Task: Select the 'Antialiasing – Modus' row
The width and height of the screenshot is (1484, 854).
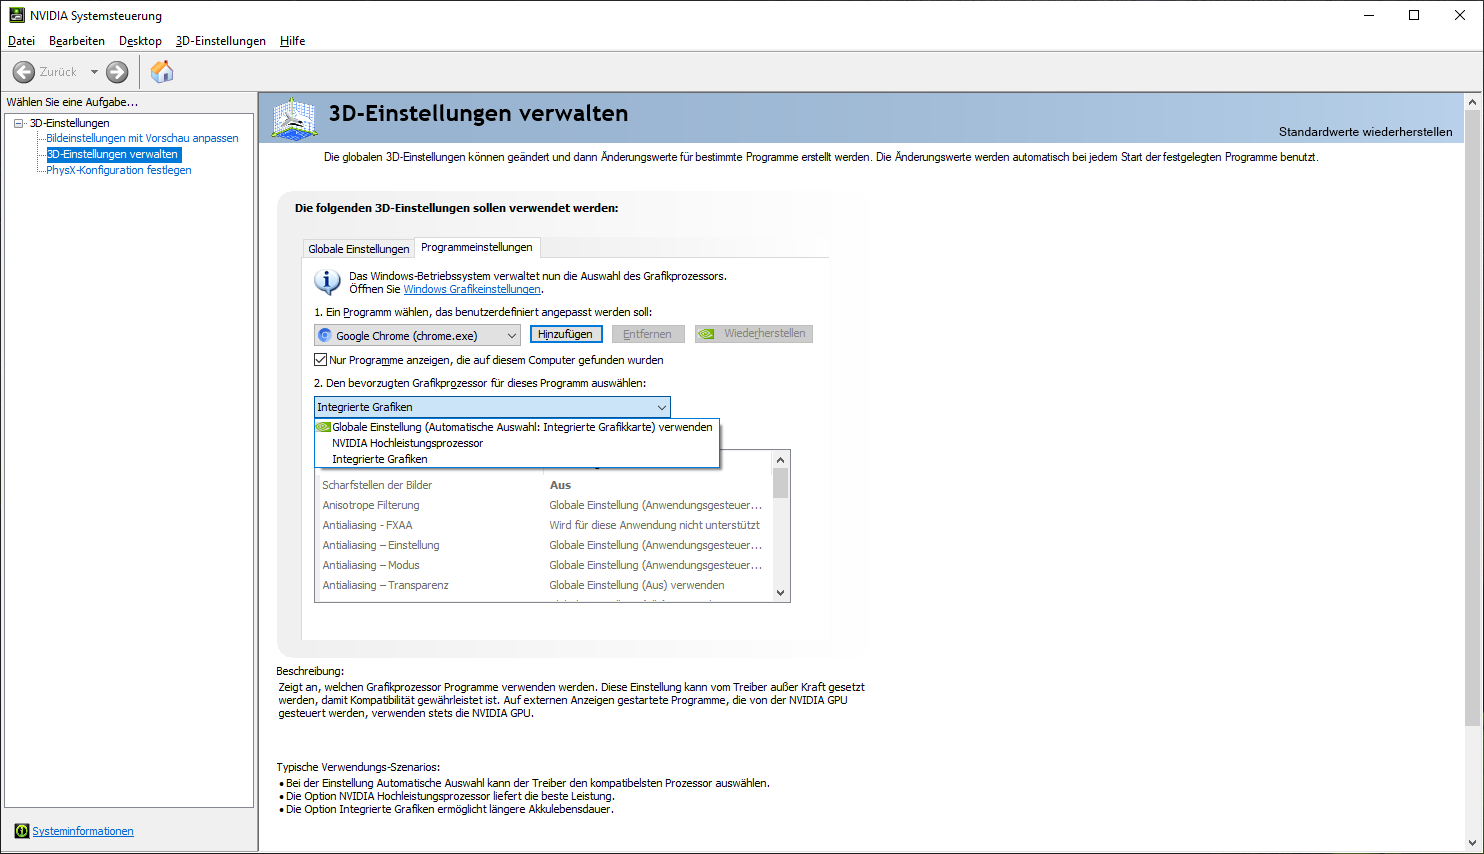Action: (543, 565)
